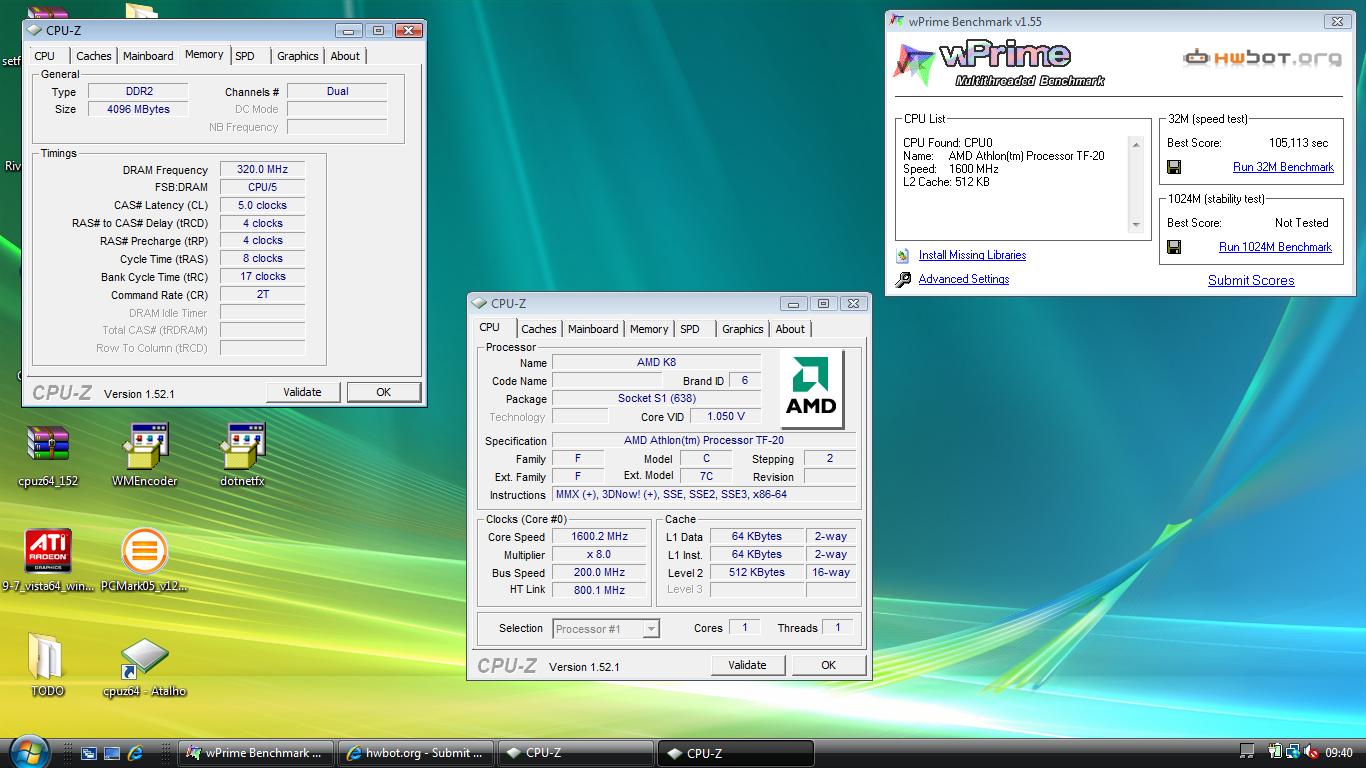The image size is (1366, 768).
Task: Close the wPrime Benchmark window
Action: (x=1337, y=21)
